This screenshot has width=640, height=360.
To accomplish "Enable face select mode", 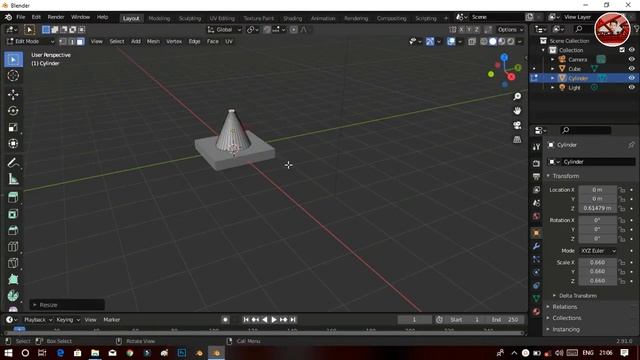I will pyautogui.click(x=80, y=42).
